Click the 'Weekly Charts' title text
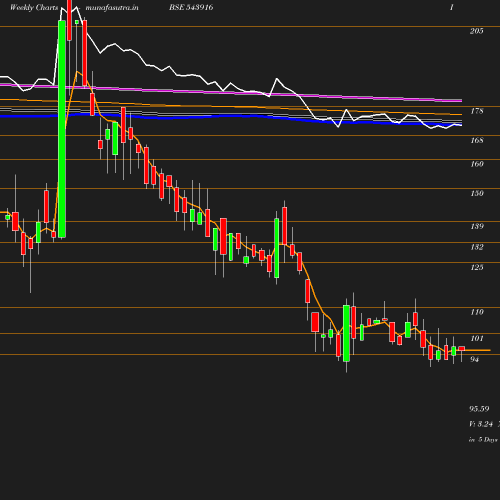Viewport: 500px width, 500px height. [x=34, y=8]
